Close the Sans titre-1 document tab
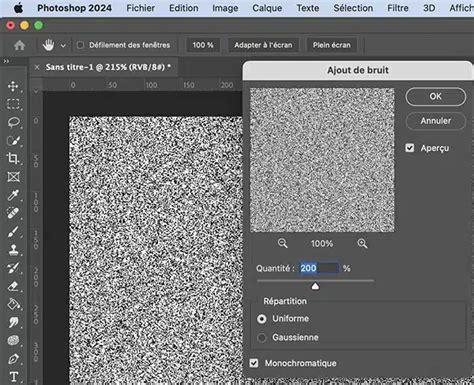474x385 pixels. coord(37,67)
